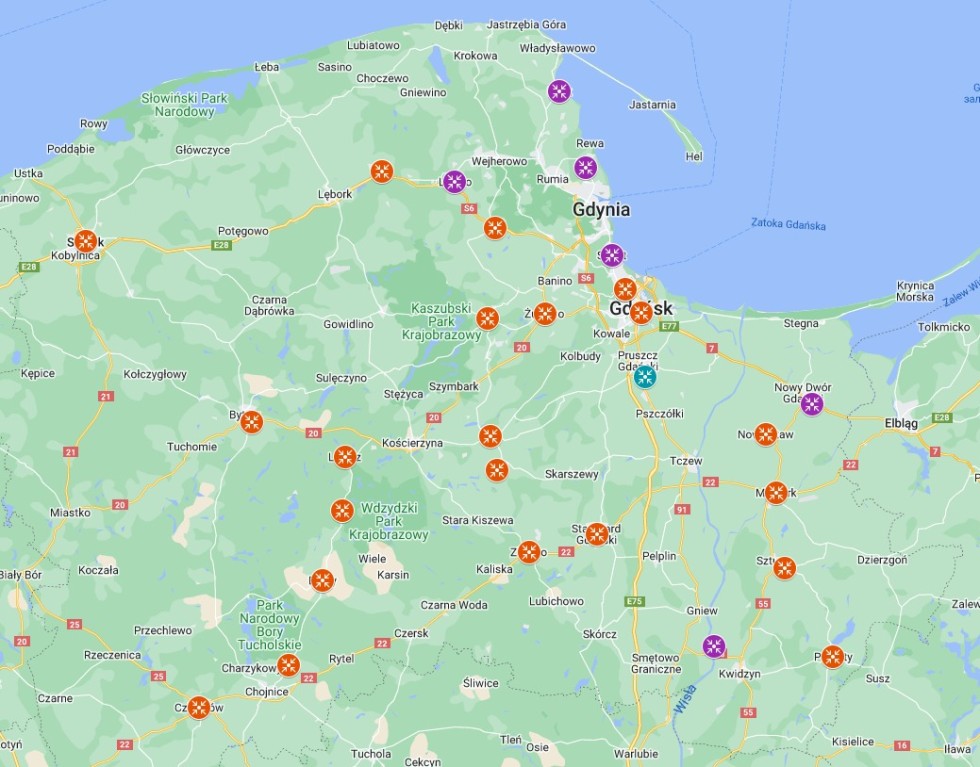
Task: Open the orange marker over Brusy
Action: click(x=322, y=580)
